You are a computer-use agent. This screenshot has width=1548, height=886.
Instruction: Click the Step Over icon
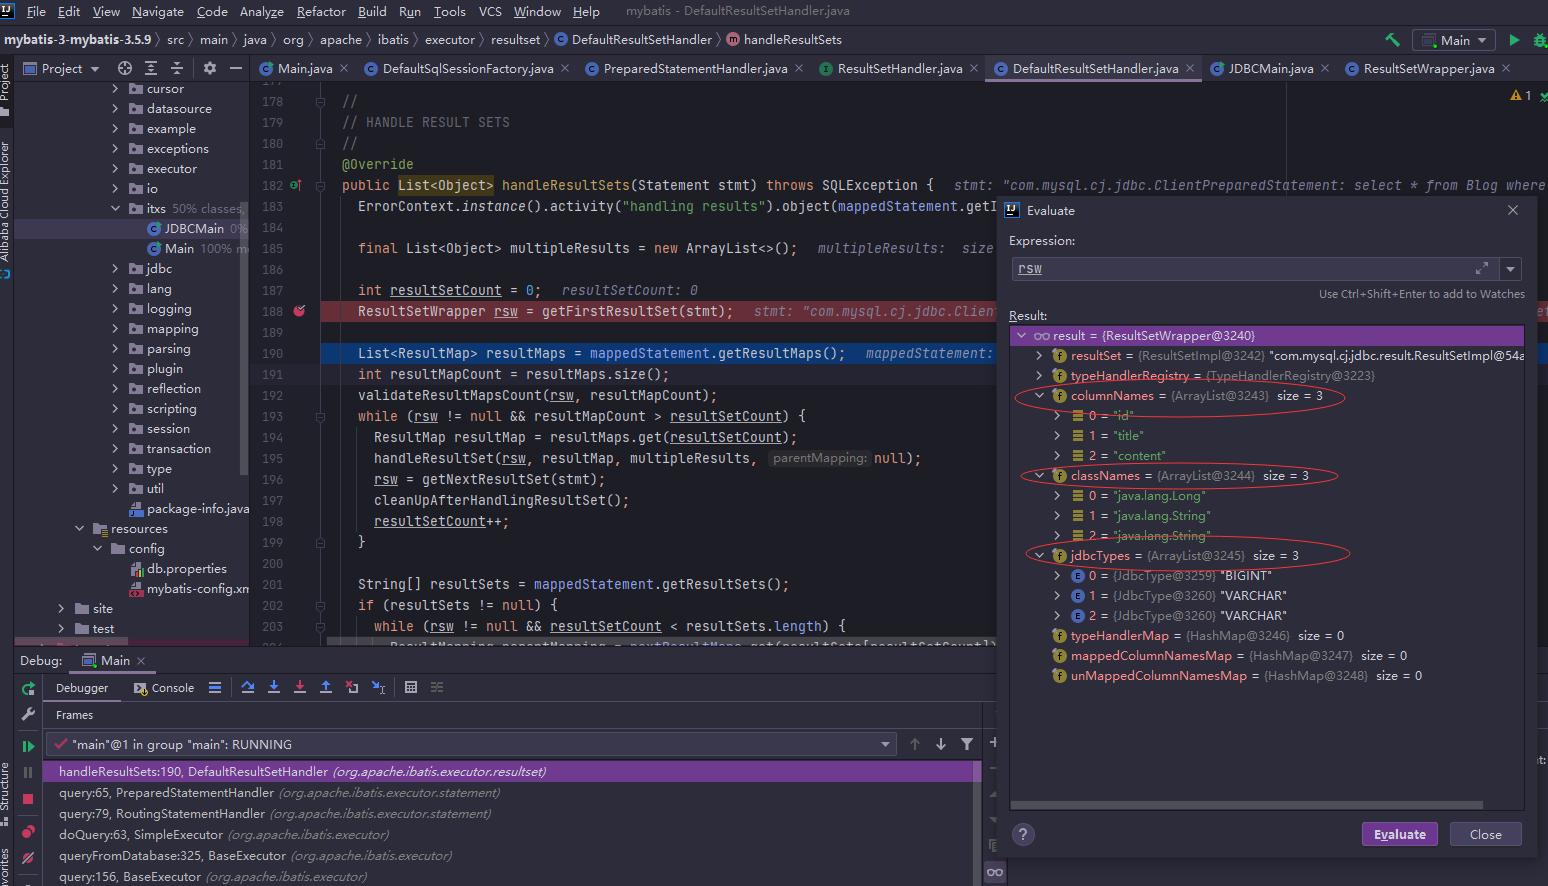(x=248, y=687)
